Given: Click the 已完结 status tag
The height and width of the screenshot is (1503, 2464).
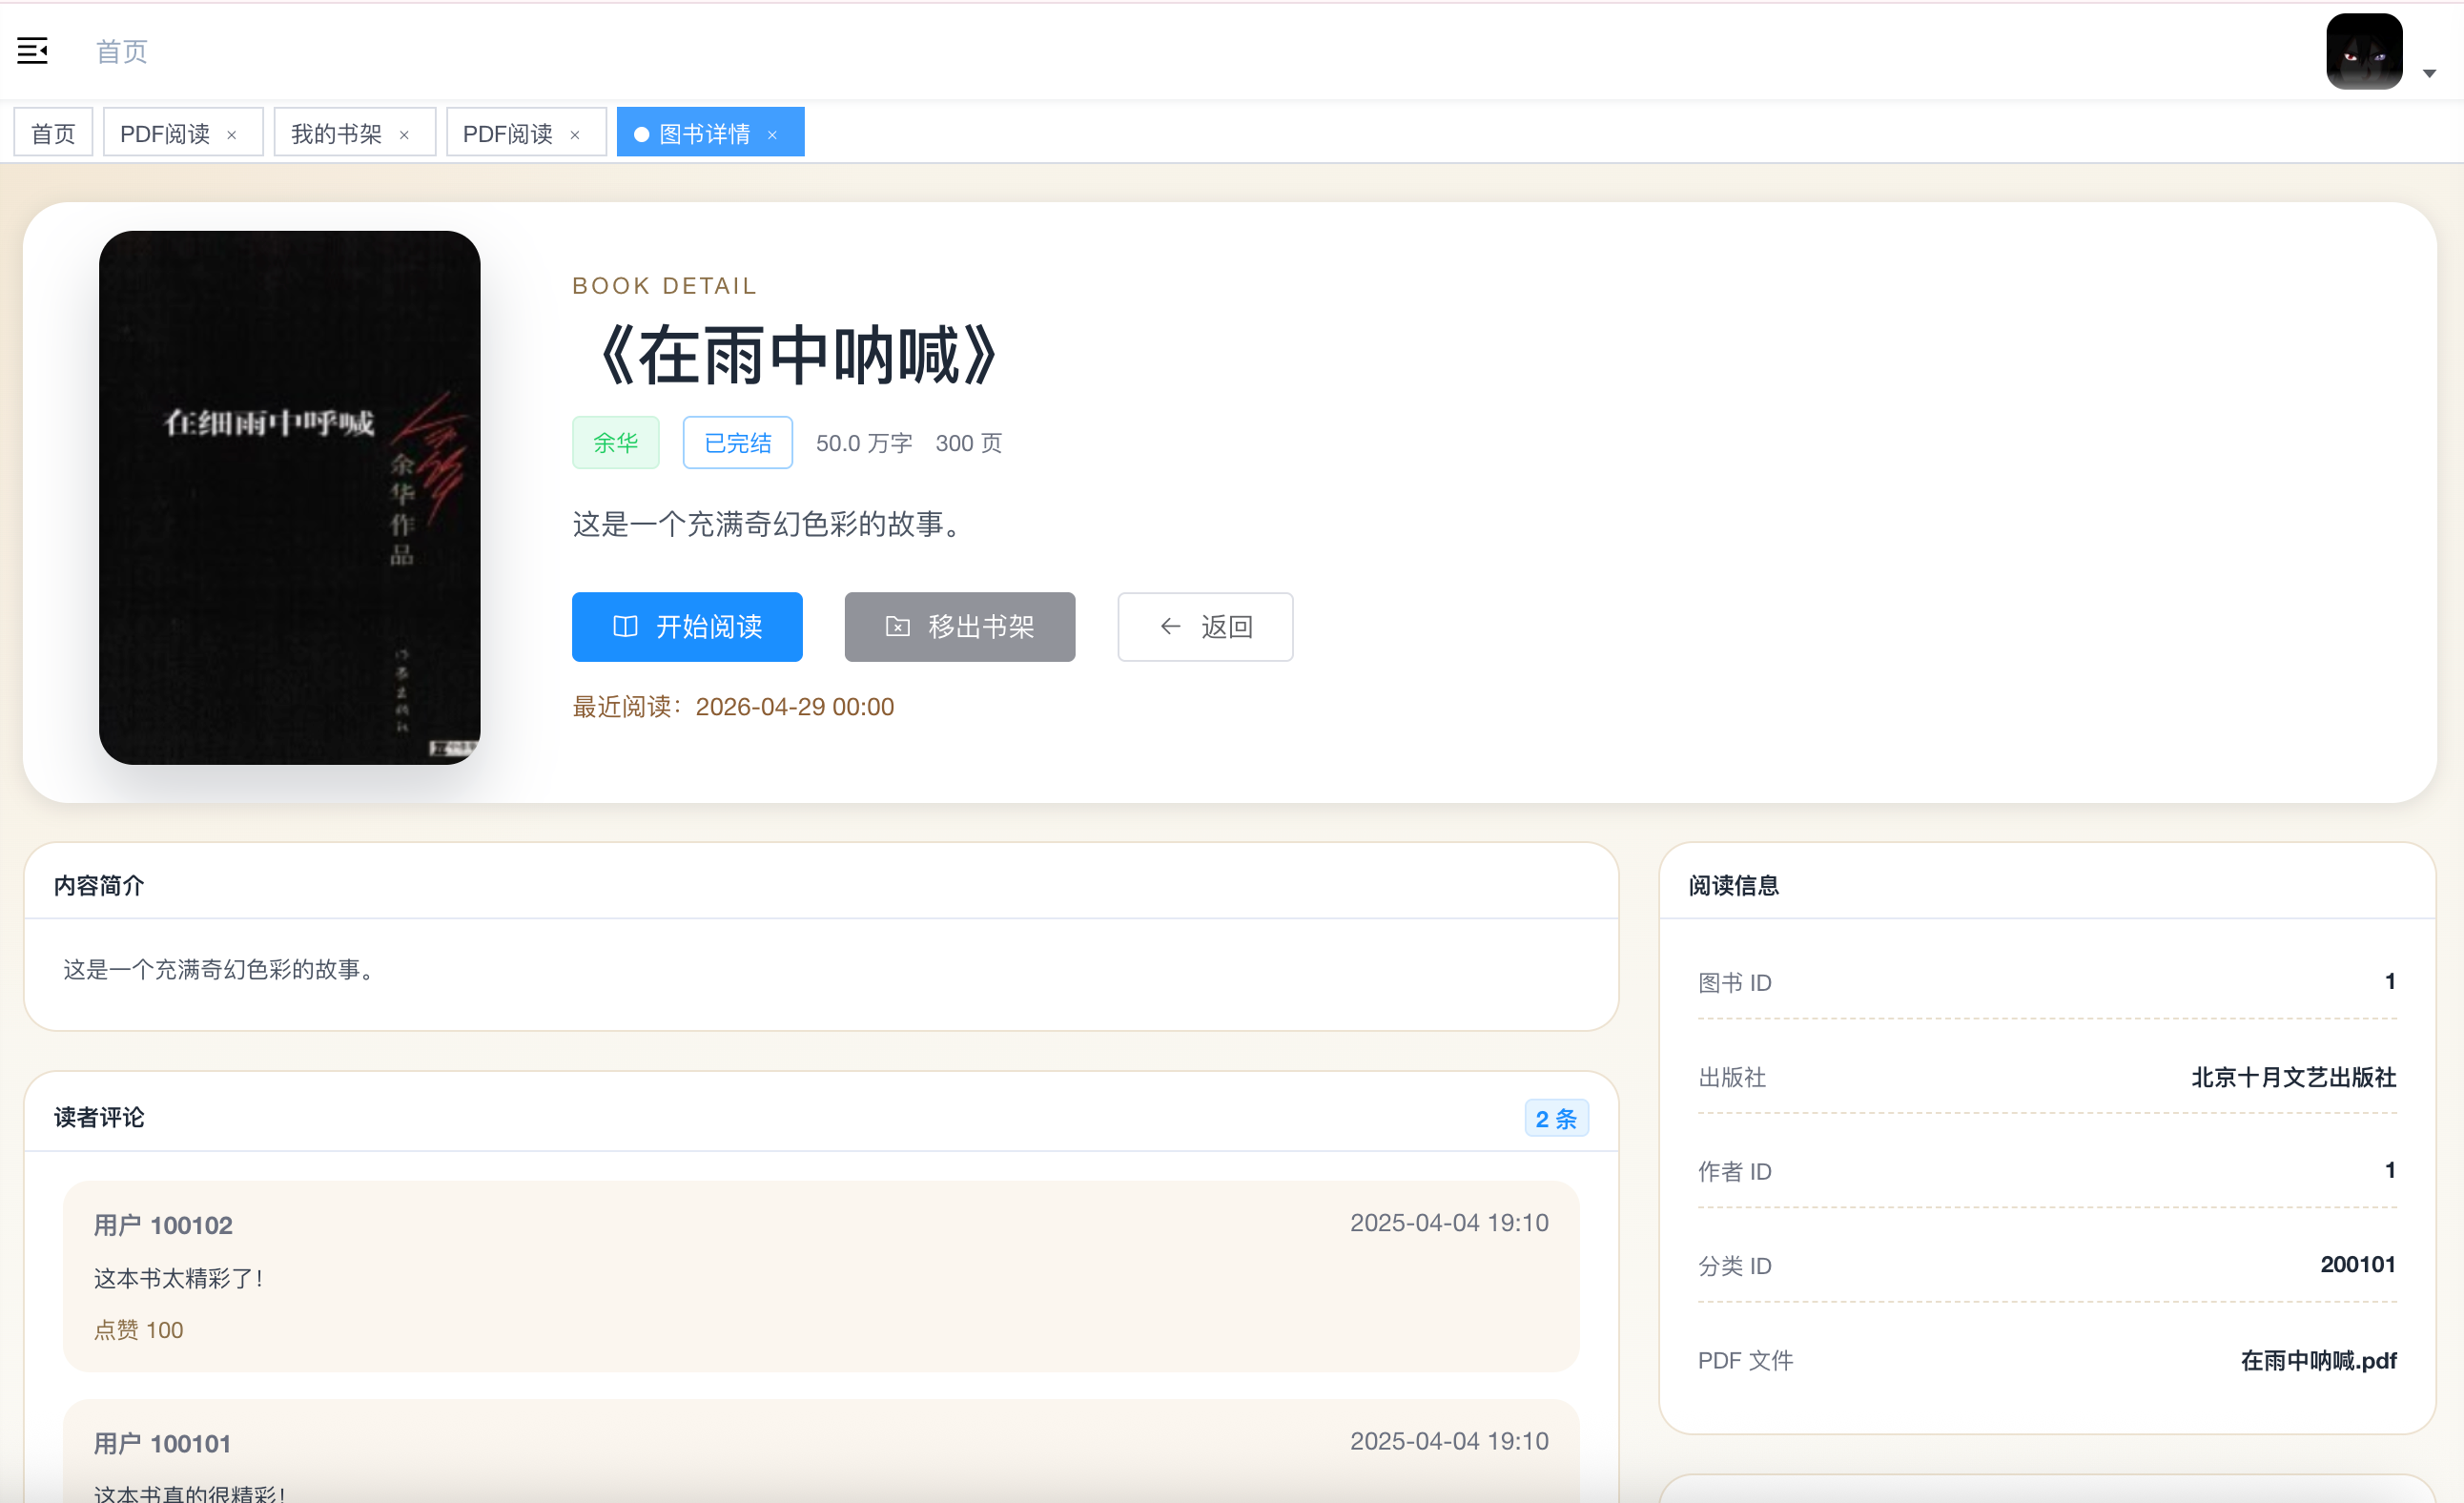Looking at the screenshot, I should tap(737, 443).
